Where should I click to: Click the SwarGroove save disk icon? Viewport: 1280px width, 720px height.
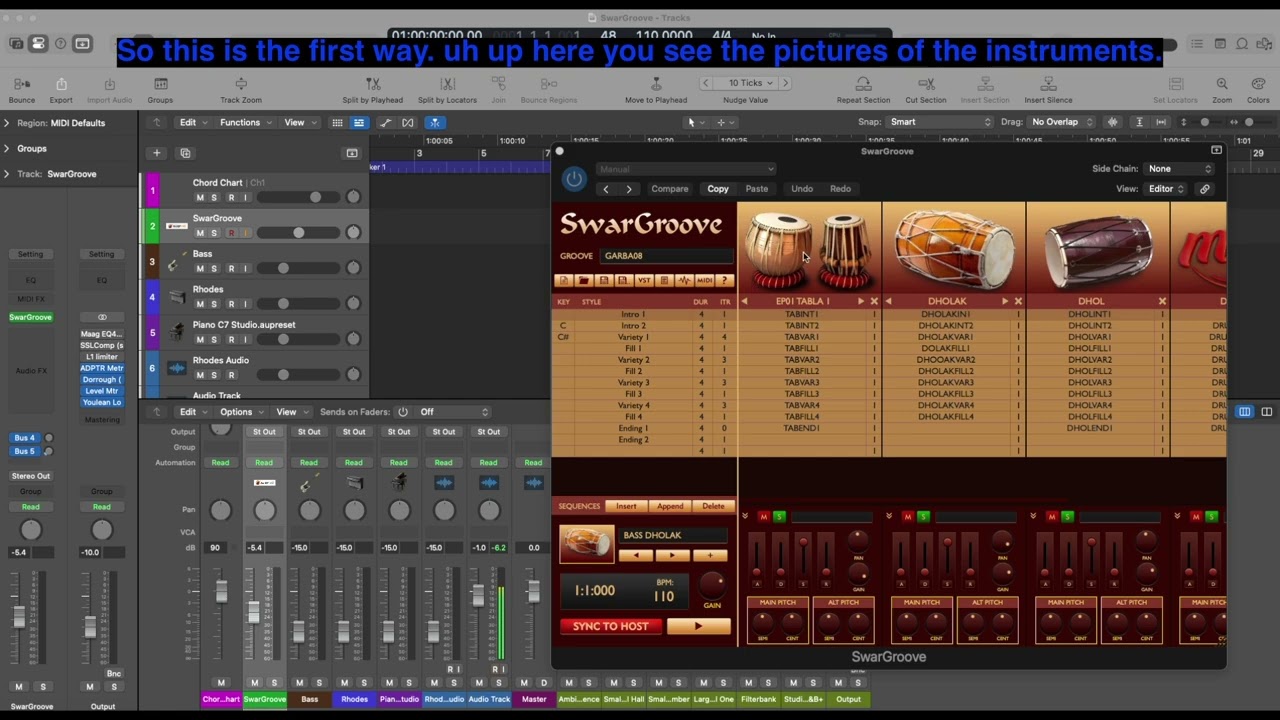click(604, 281)
